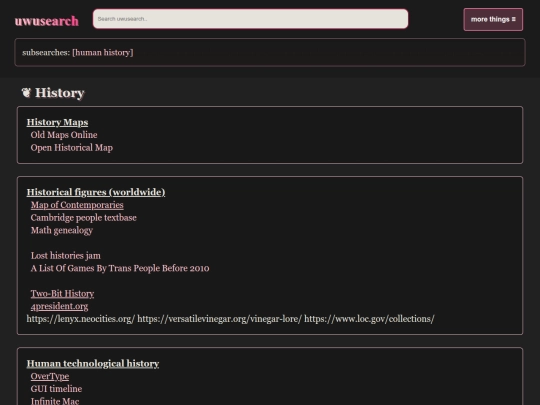Visit Map of Contemporaries
This screenshot has width=540, height=405.
[77, 205]
